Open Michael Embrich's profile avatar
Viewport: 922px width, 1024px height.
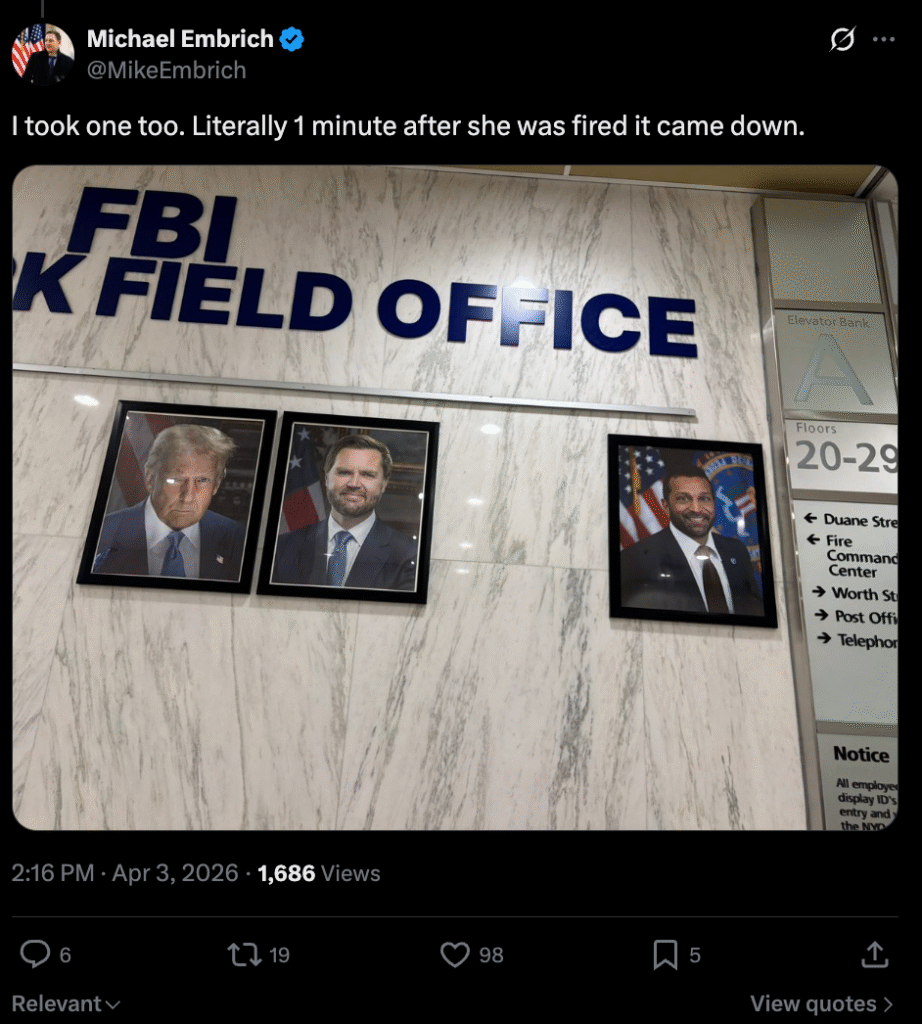point(42,53)
